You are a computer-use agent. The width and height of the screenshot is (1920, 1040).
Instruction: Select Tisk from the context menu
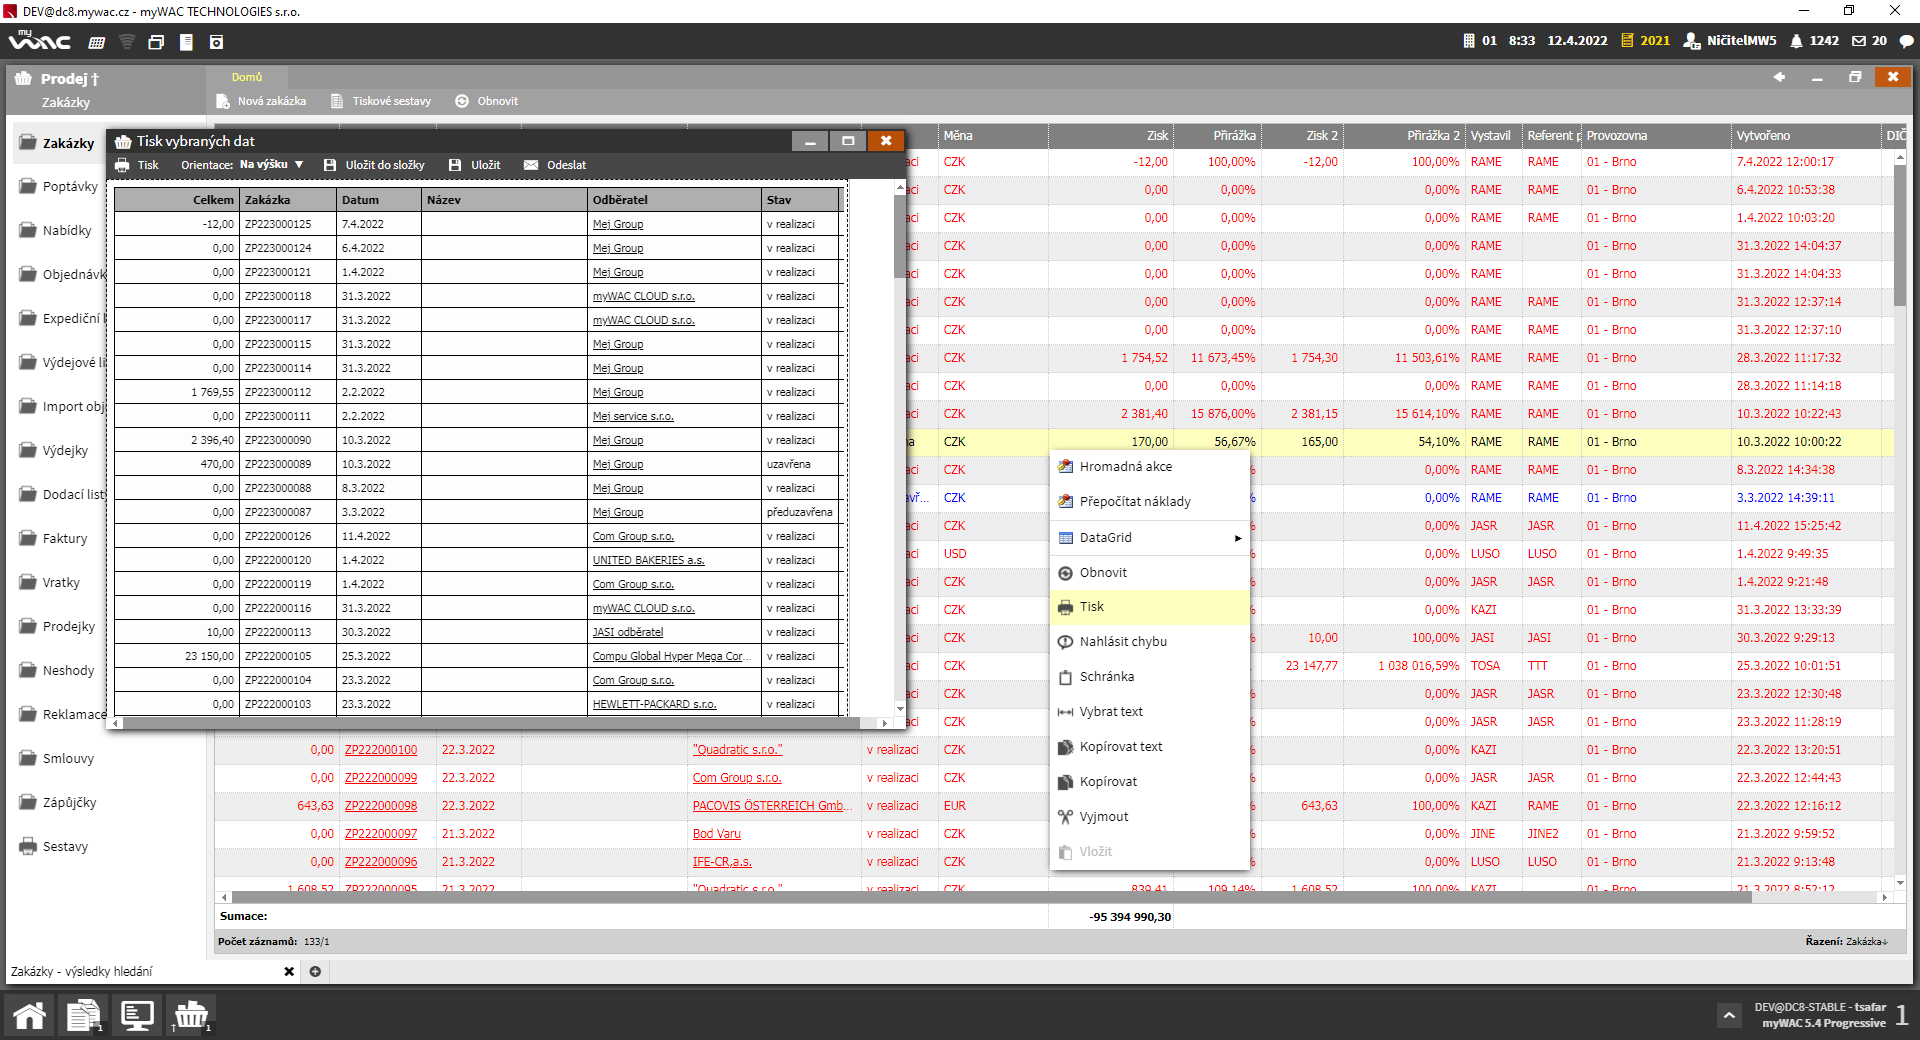(1092, 607)
